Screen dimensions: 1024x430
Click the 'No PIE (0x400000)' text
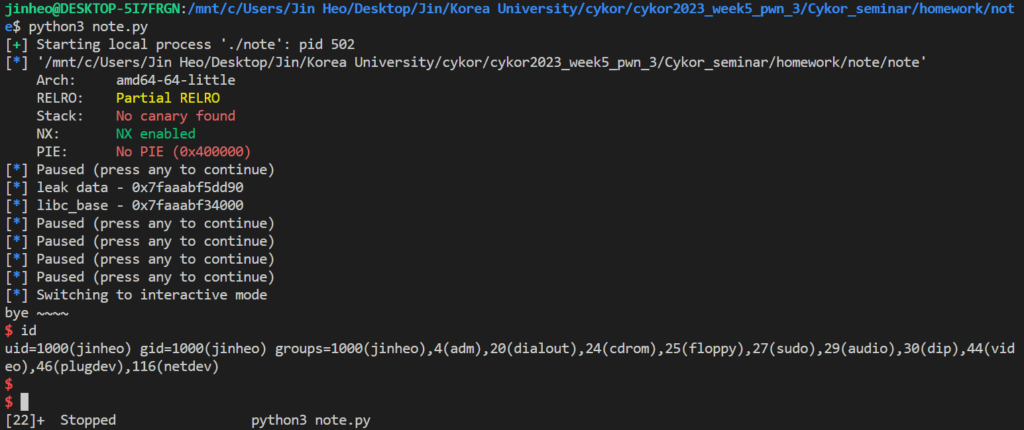coord(184,152)
